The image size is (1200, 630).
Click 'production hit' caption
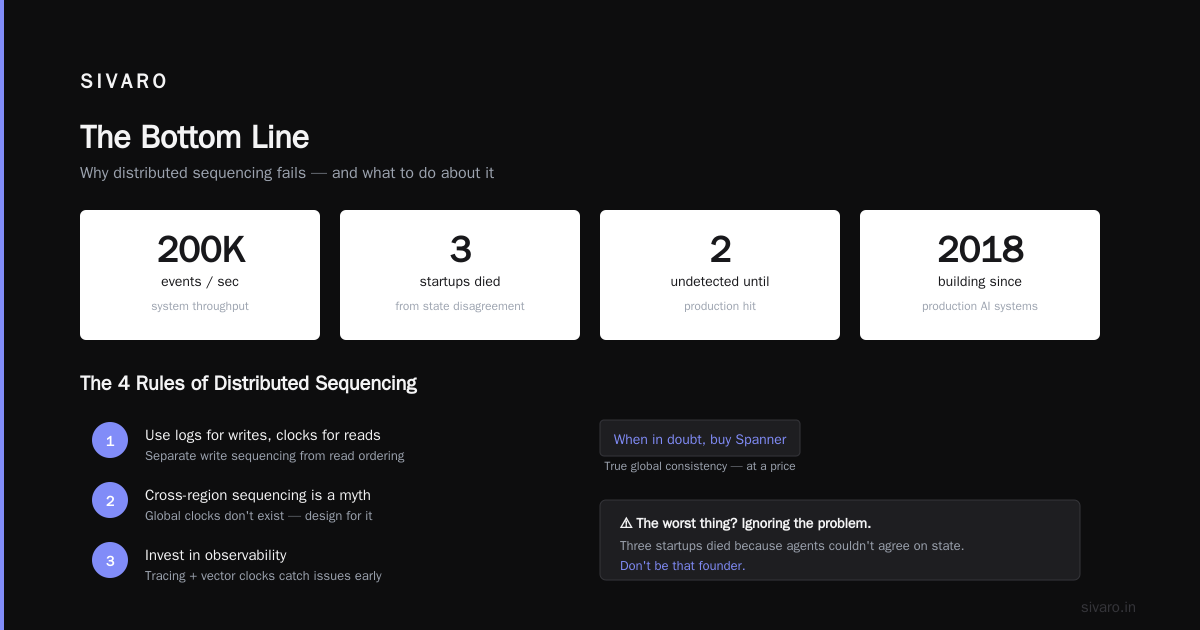(x=720, y=306)
